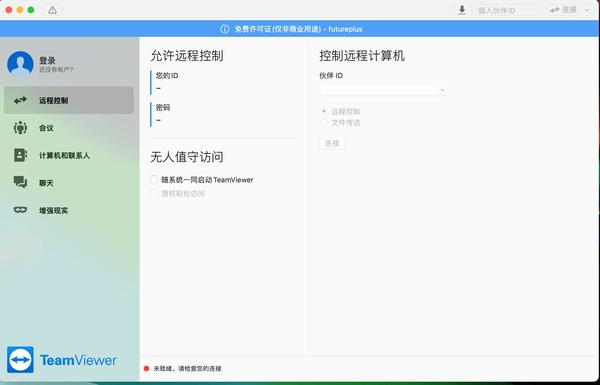The width and height of the screenshot is (600, 385).
Task: Focus the top partner ID insert field
Action: [509, 10]
